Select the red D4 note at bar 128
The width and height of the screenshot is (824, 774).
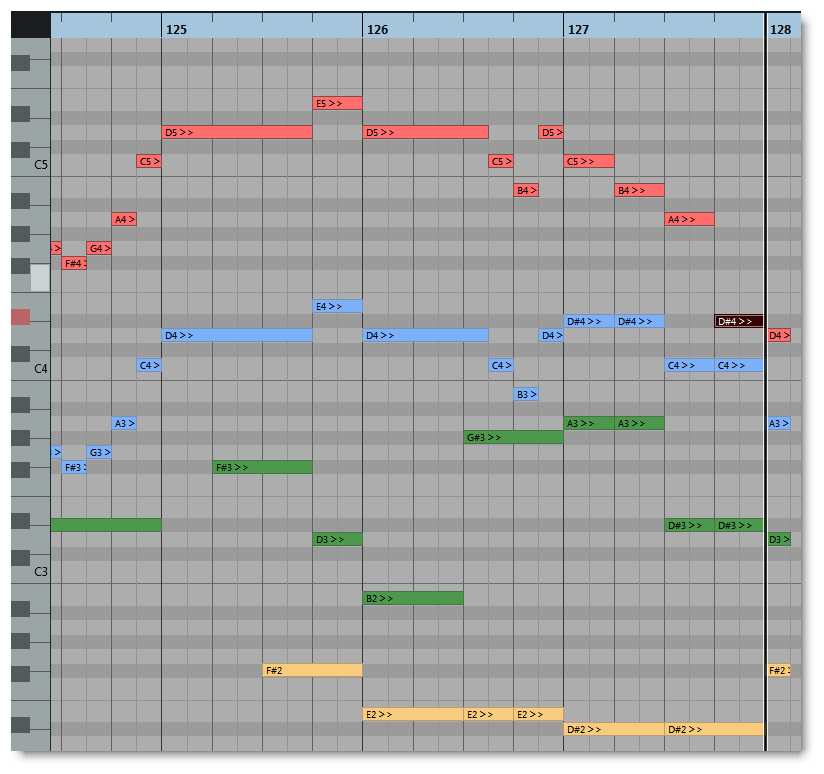point(779,335)
